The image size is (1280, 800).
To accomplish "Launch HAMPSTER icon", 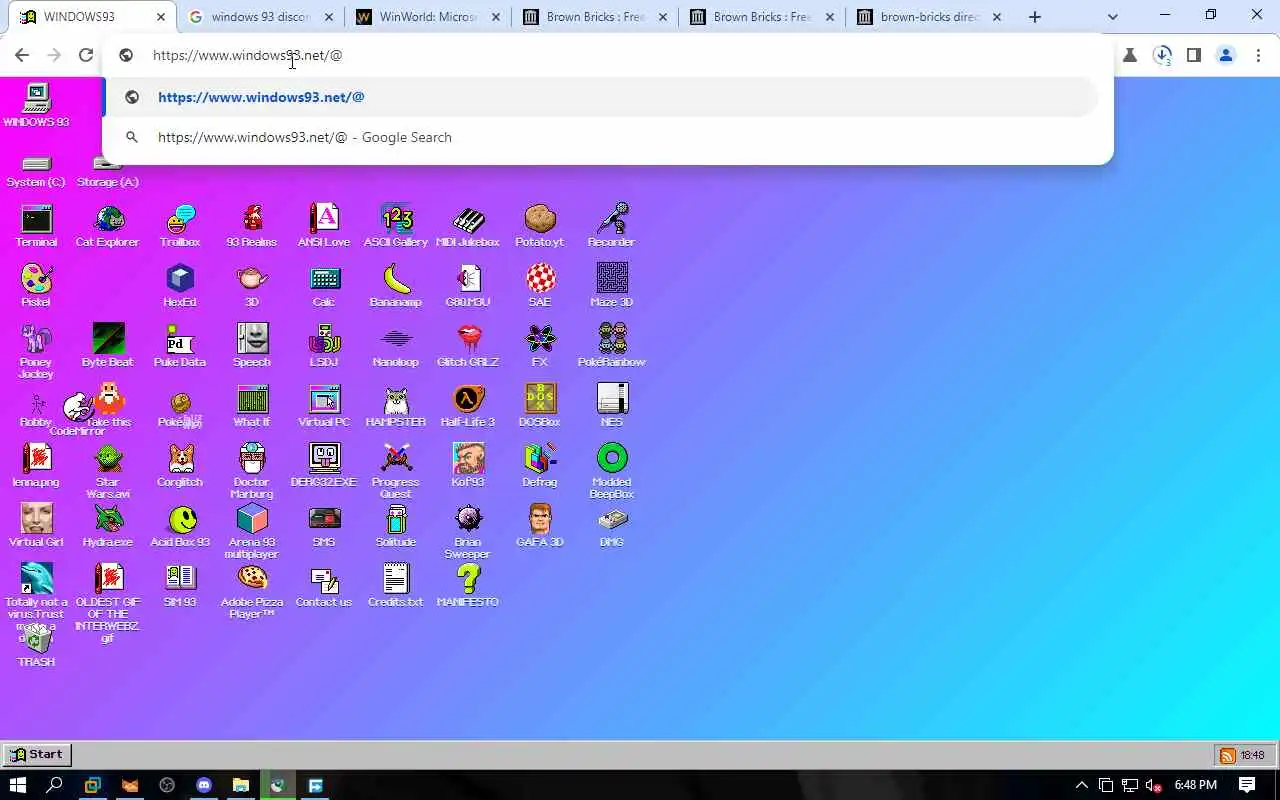I will coord(396,406).
